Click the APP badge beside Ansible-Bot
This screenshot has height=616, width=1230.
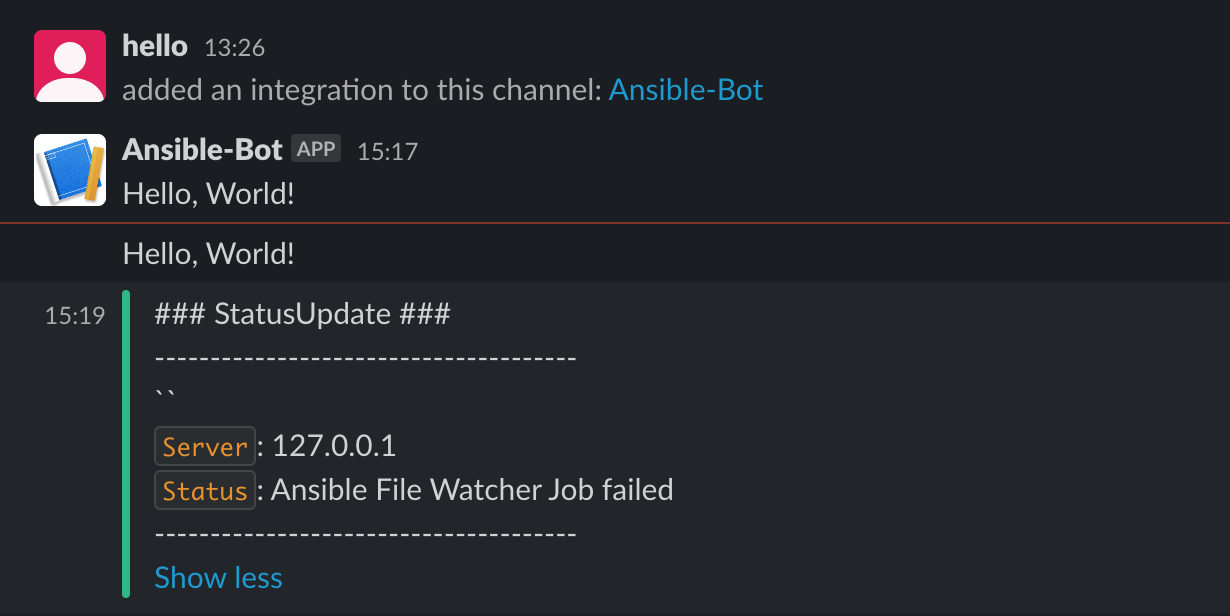(316, 149)
